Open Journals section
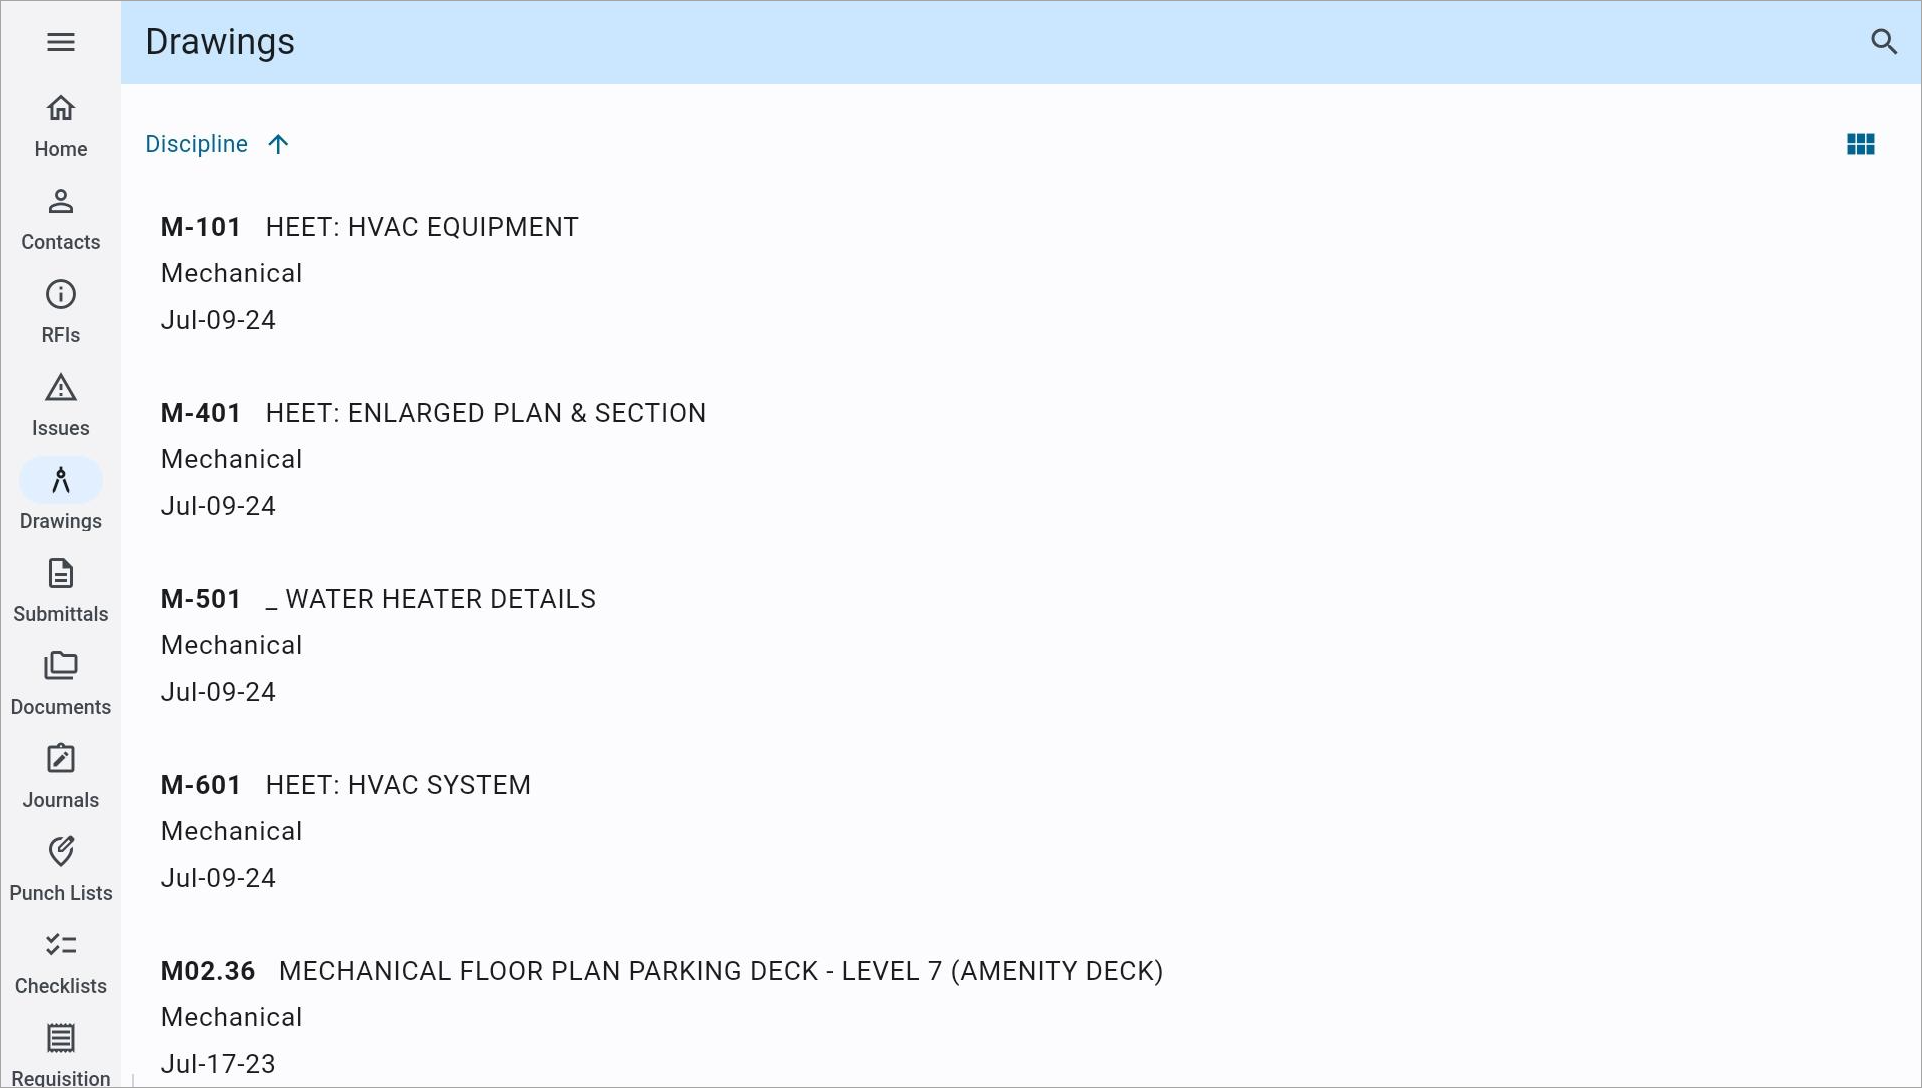Viewport: 1922px width, 1088px height. (x=61, y=776)
